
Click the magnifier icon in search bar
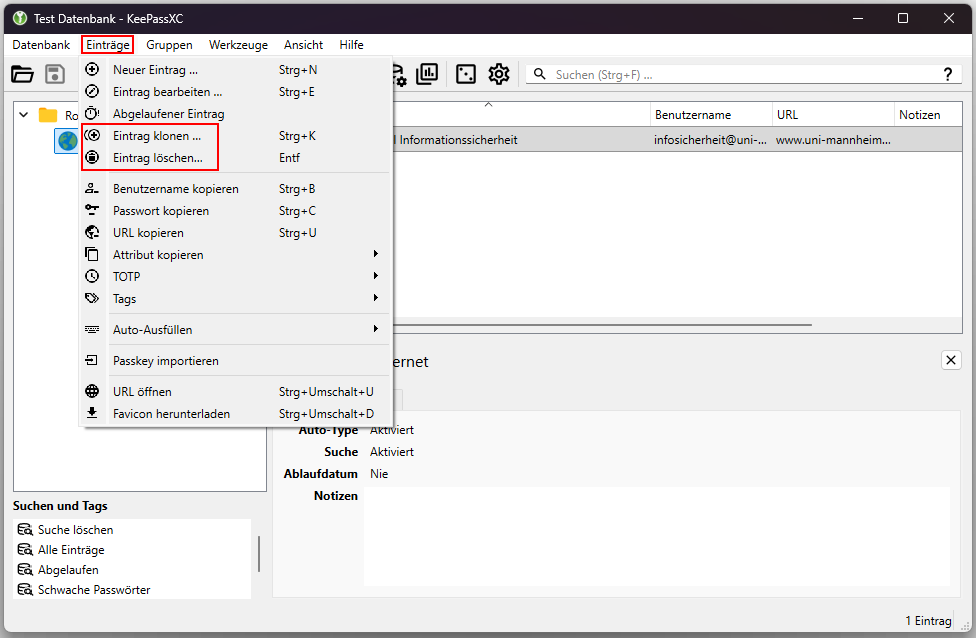coord(540,75)
